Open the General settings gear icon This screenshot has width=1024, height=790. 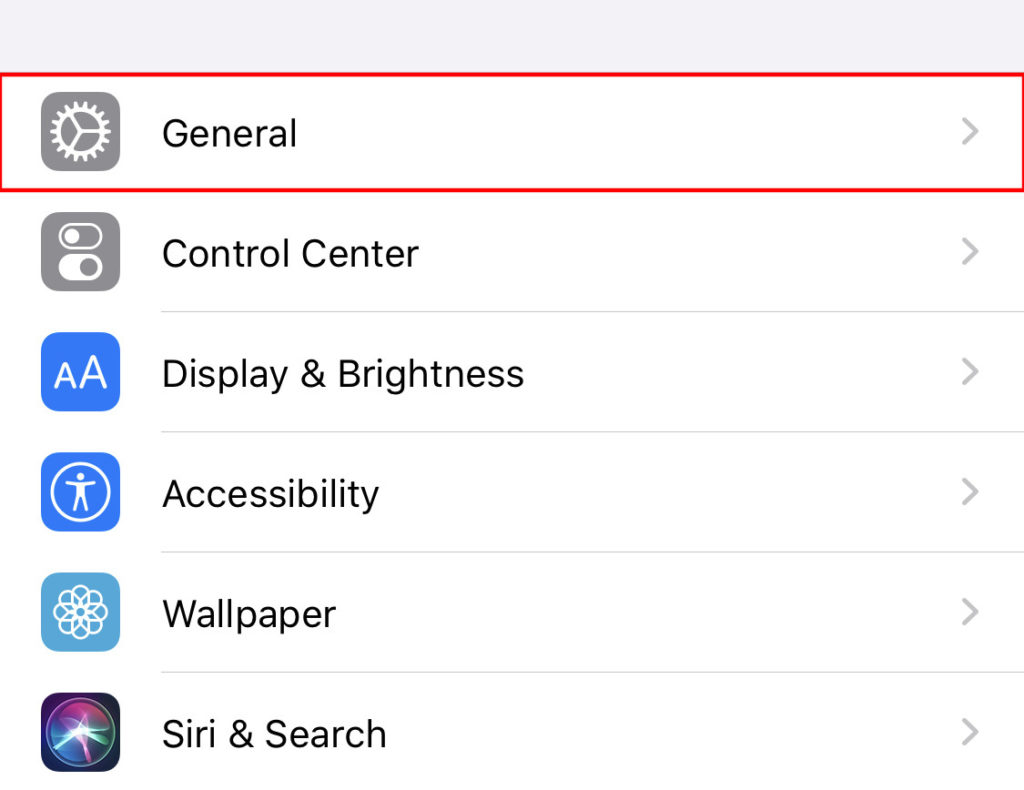point(80,131)
